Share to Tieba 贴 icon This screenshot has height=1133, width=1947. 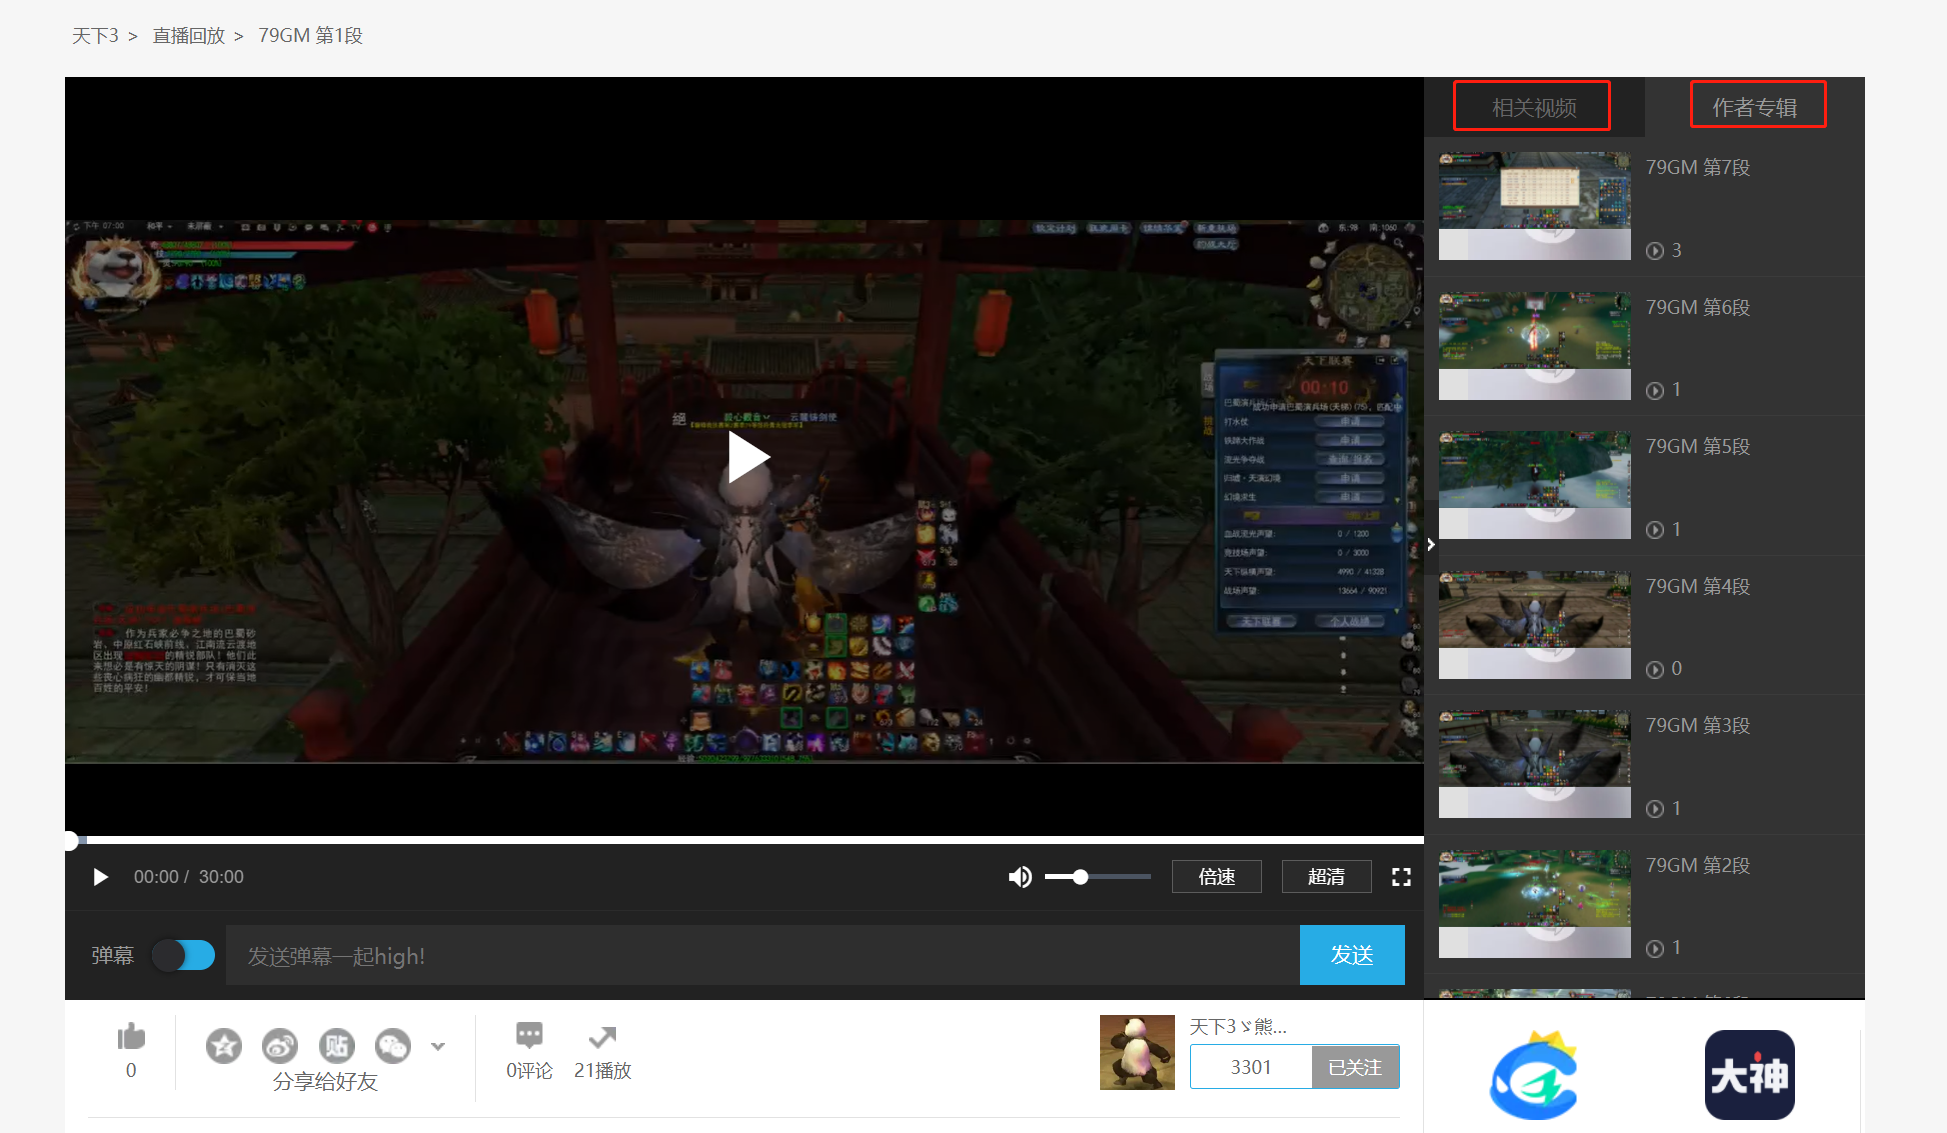tap(337, 1046)
